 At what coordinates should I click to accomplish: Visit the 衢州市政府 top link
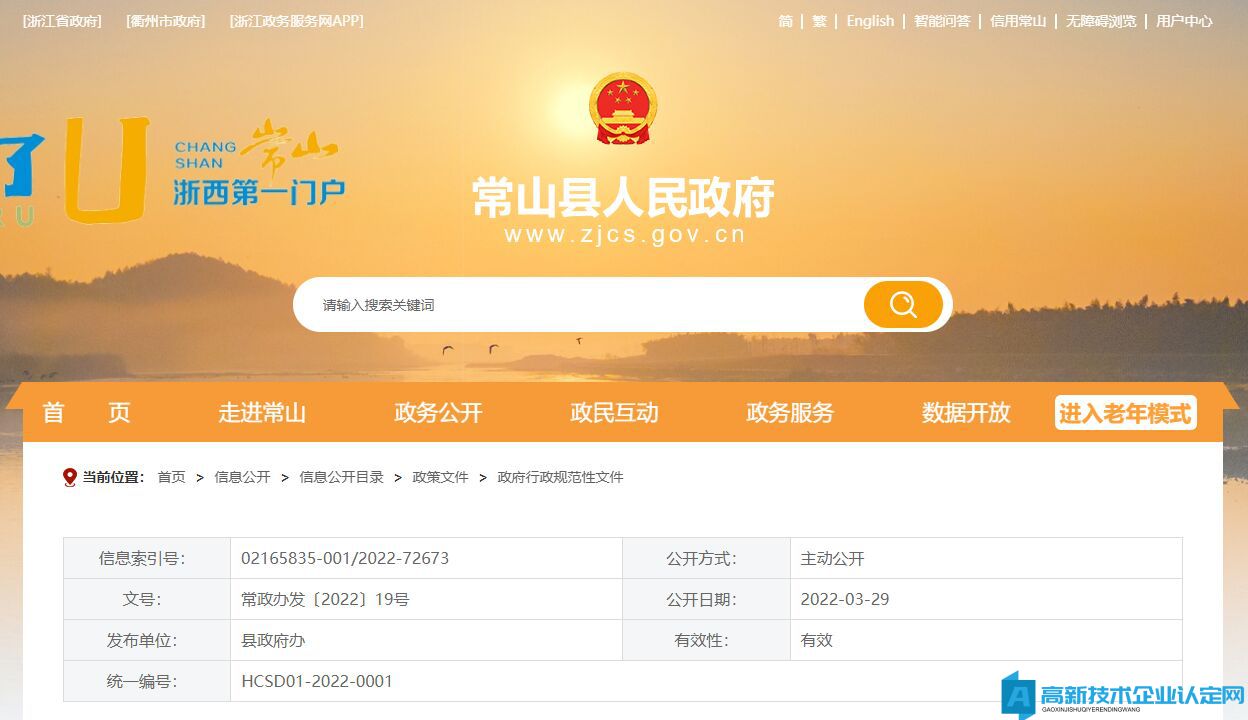(x=166, y=21)
